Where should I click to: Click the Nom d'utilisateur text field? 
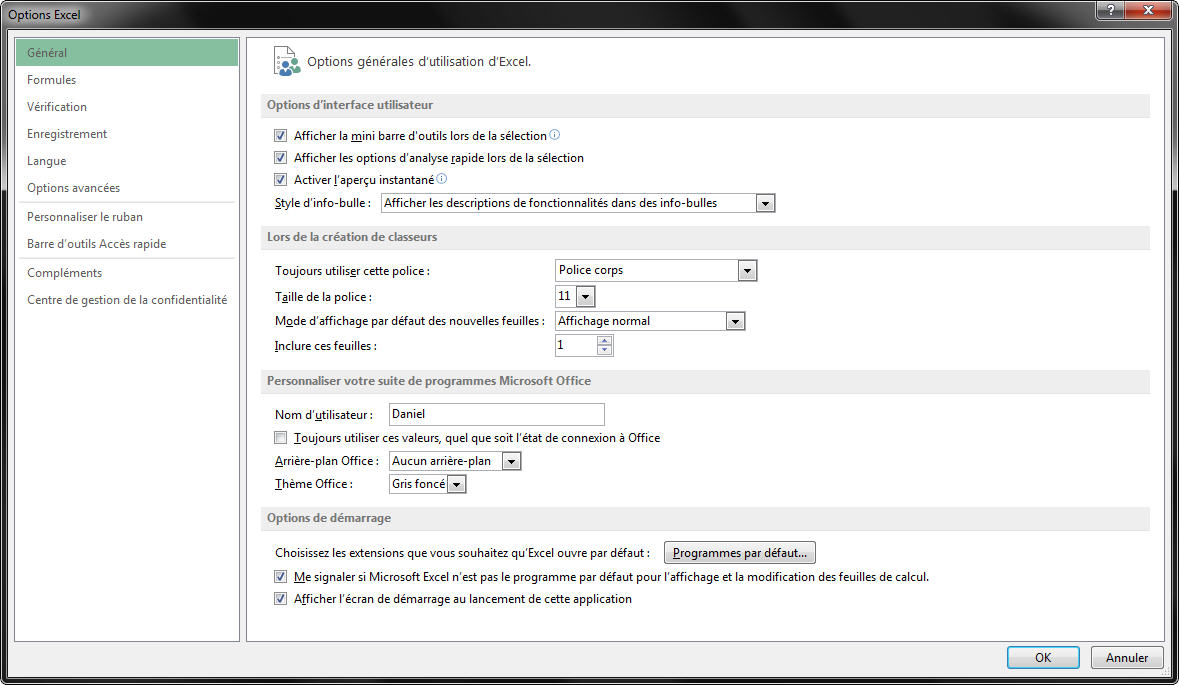(x=496, y=414)
